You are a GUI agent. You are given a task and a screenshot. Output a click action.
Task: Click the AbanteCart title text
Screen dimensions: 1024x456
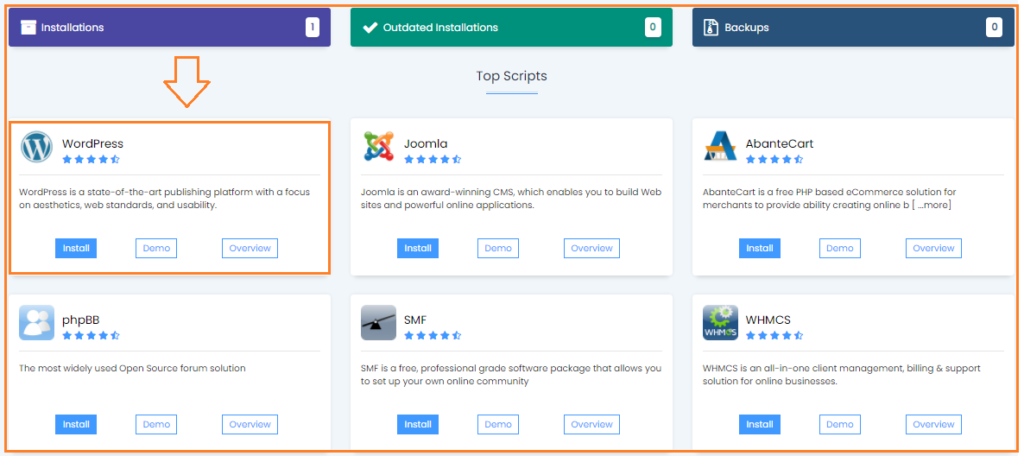[780, 144]
